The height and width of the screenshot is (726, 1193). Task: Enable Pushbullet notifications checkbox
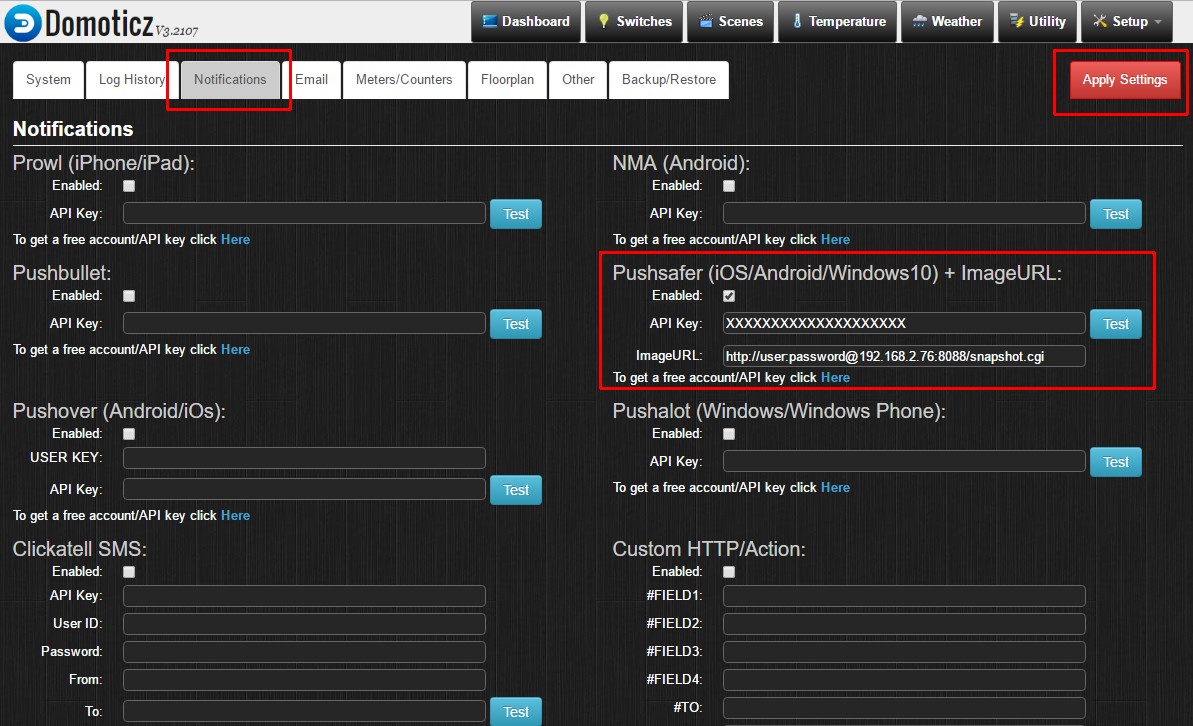pos(129,296)
